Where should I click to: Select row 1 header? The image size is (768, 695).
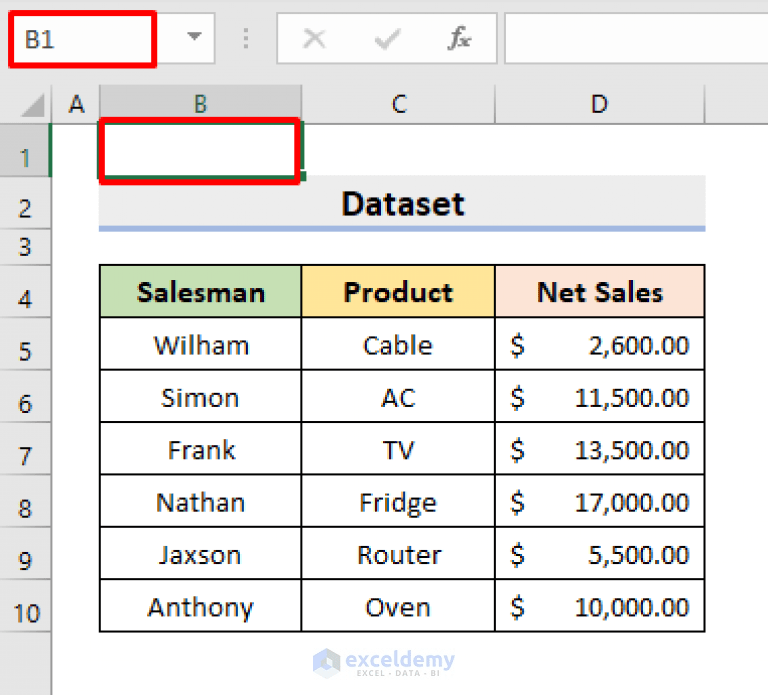pyautogui.click(x=25, y=150)
